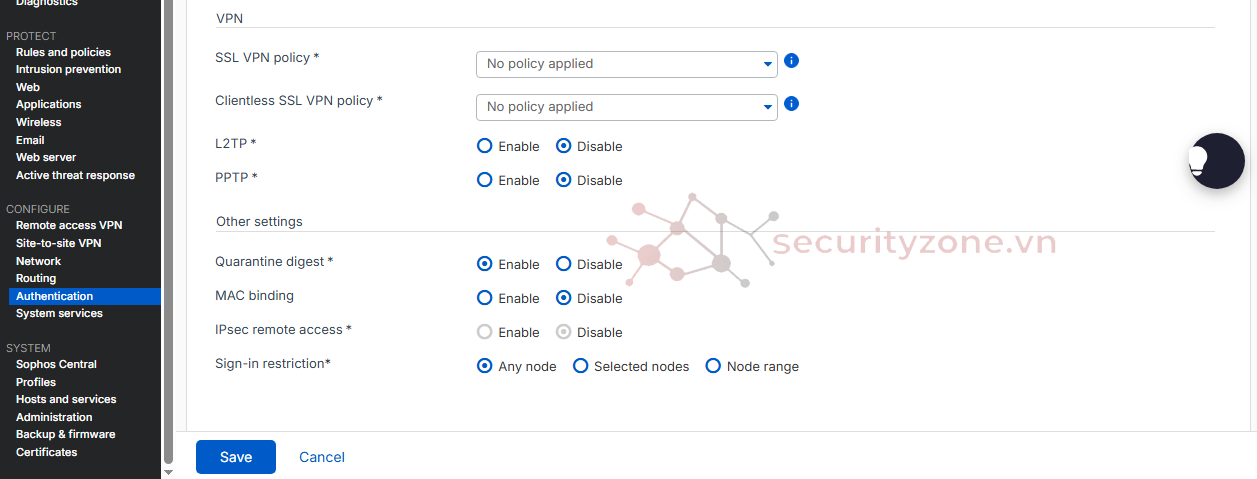Screen dimensions: 1257x479
Task: Click the info icon beside Clientless SSL VPN policy
Action: [x=791, y=104]
